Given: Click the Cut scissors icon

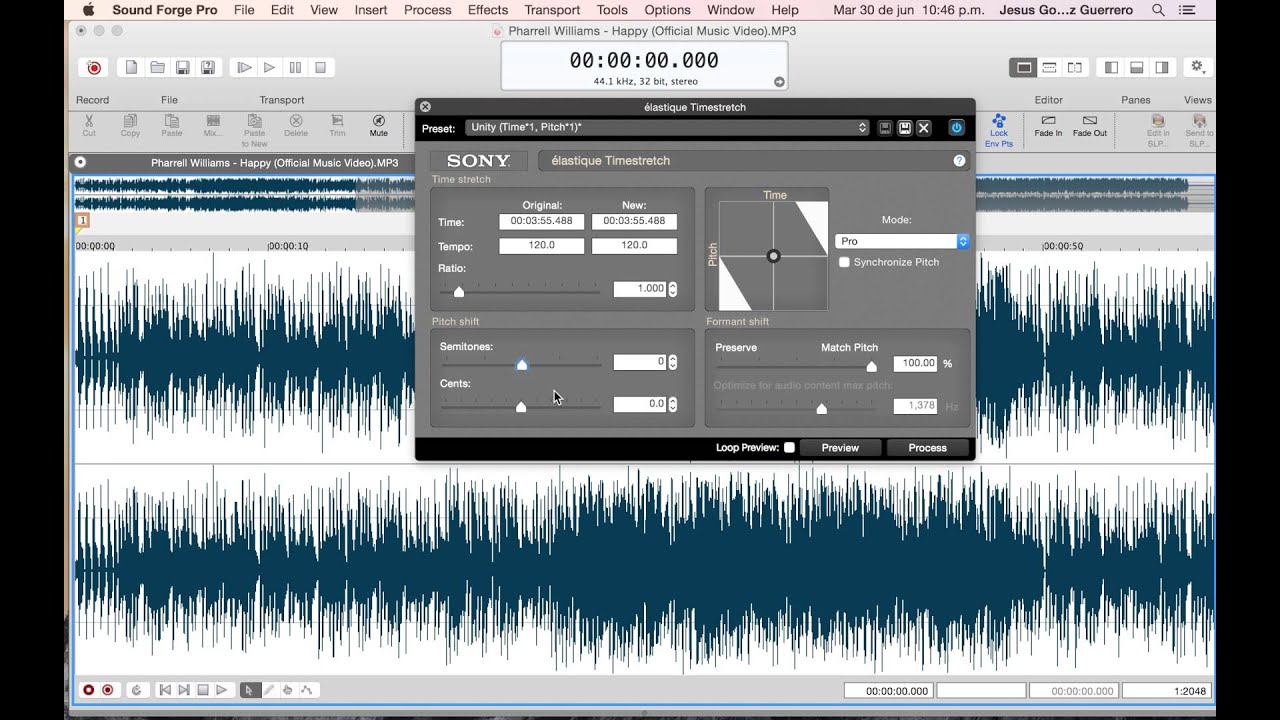Looking at the screenshot, I should 89,125.
